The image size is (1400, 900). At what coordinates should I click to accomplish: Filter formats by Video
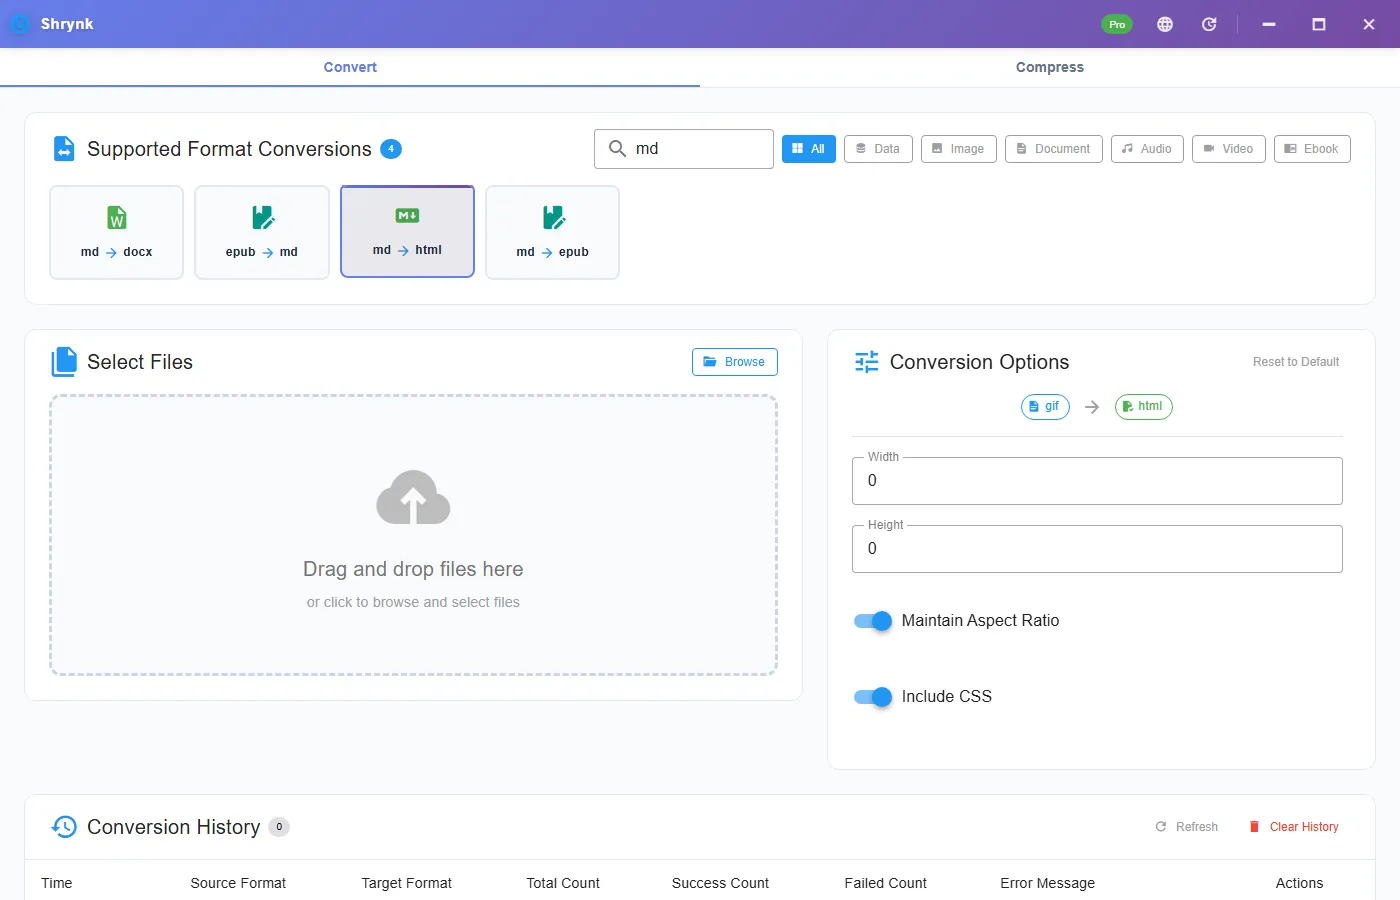(x=1229, y=149)
